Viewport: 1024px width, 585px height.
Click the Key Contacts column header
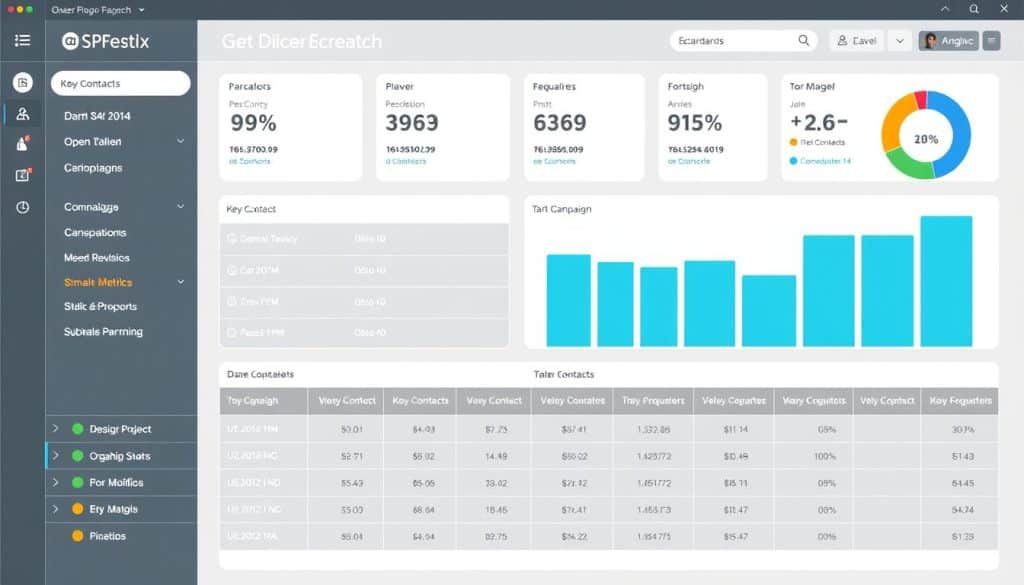click(x=420, y=401)
